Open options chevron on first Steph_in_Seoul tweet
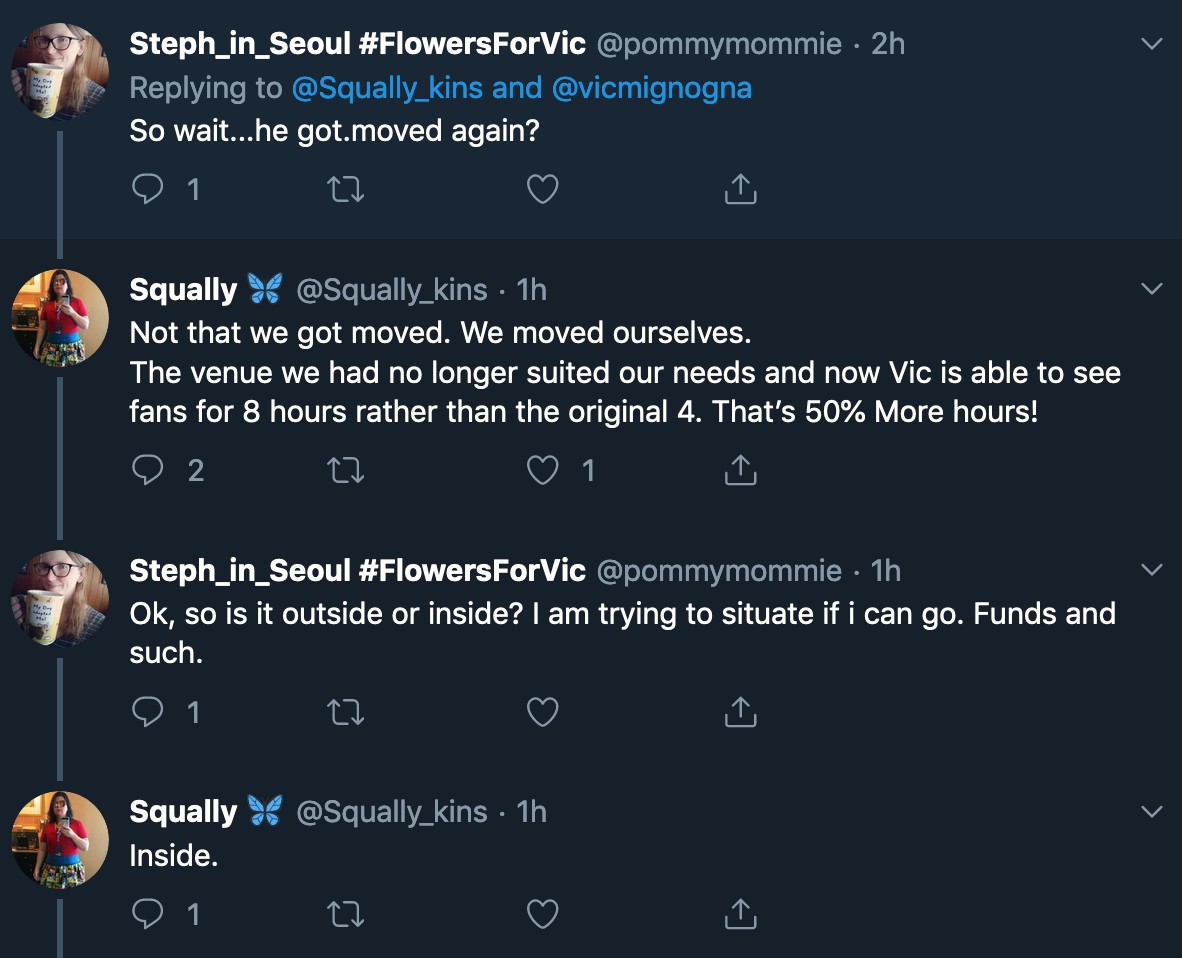1182x958 pixels. 1152,44
